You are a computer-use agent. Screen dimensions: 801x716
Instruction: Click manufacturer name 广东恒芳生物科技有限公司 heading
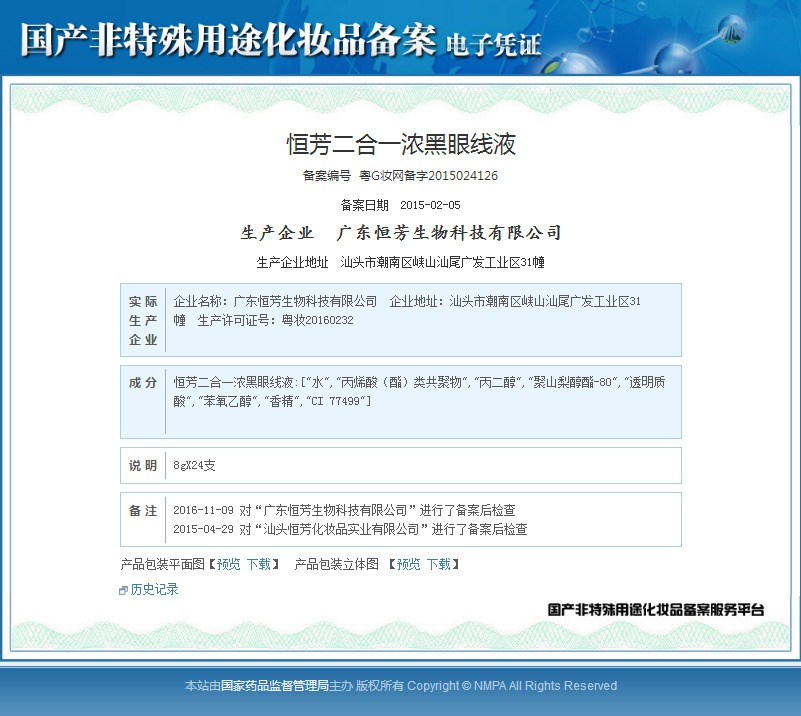[449, 233]
